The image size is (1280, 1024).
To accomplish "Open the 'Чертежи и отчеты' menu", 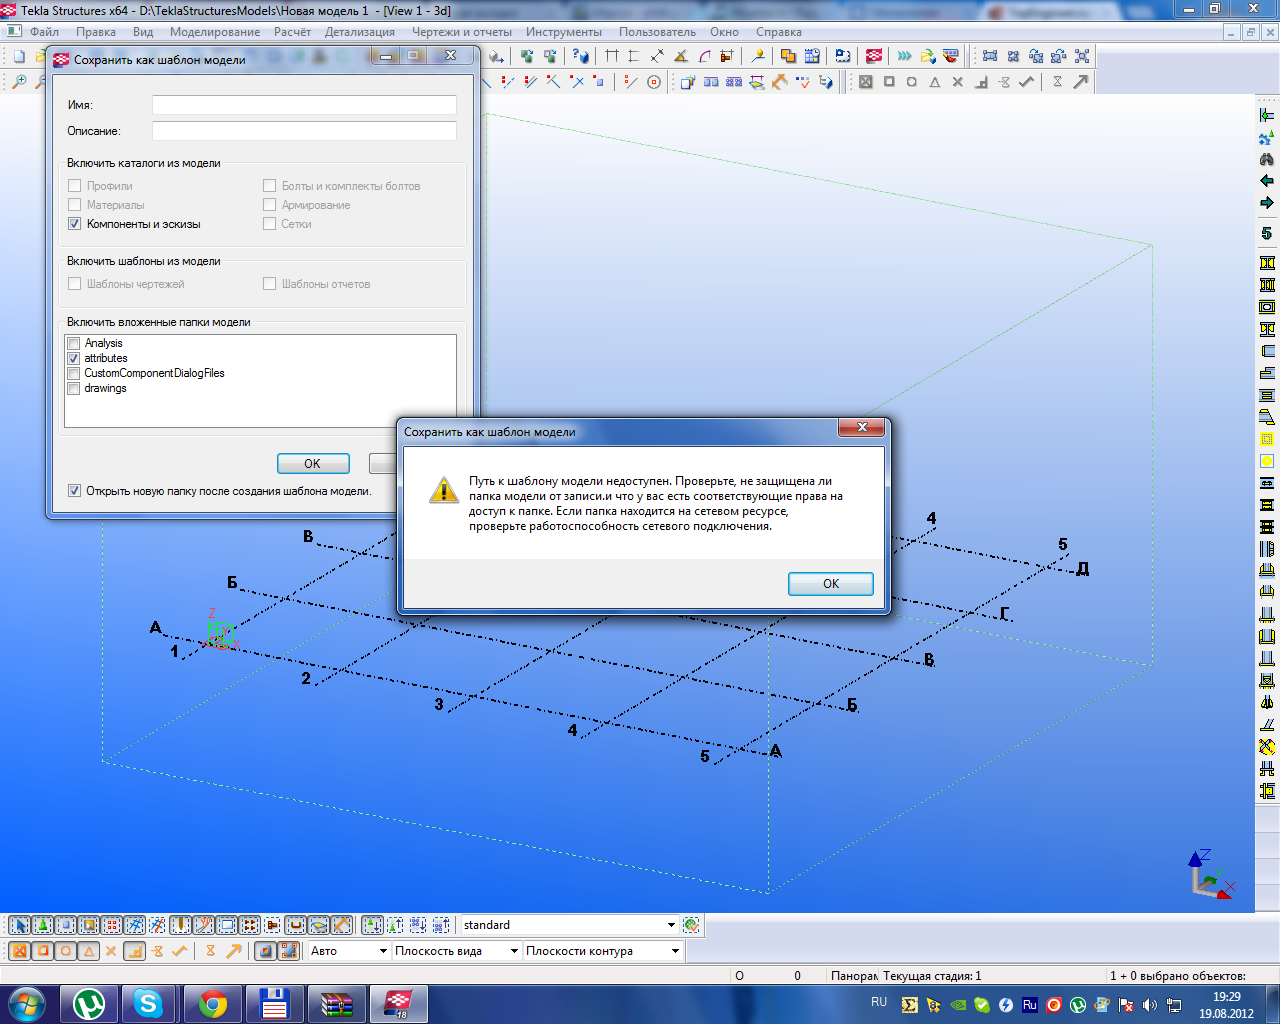I will pyautogui.click(x=461, y=32).
